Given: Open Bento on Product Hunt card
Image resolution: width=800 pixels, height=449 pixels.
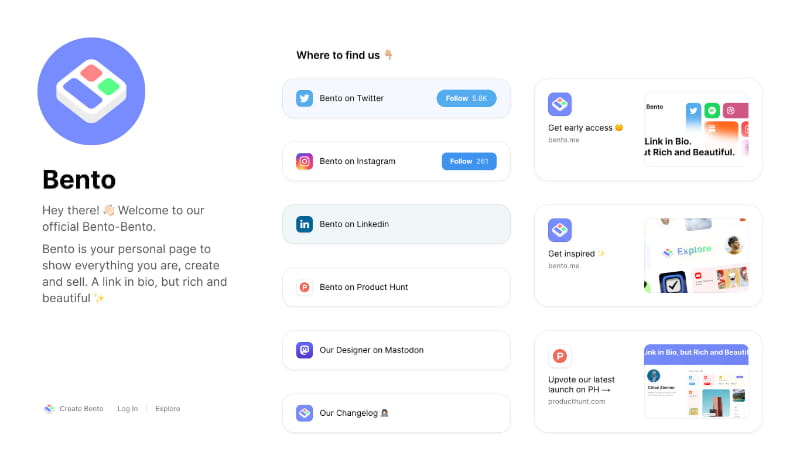Looking at the screenshot, I should click(396, 287).
